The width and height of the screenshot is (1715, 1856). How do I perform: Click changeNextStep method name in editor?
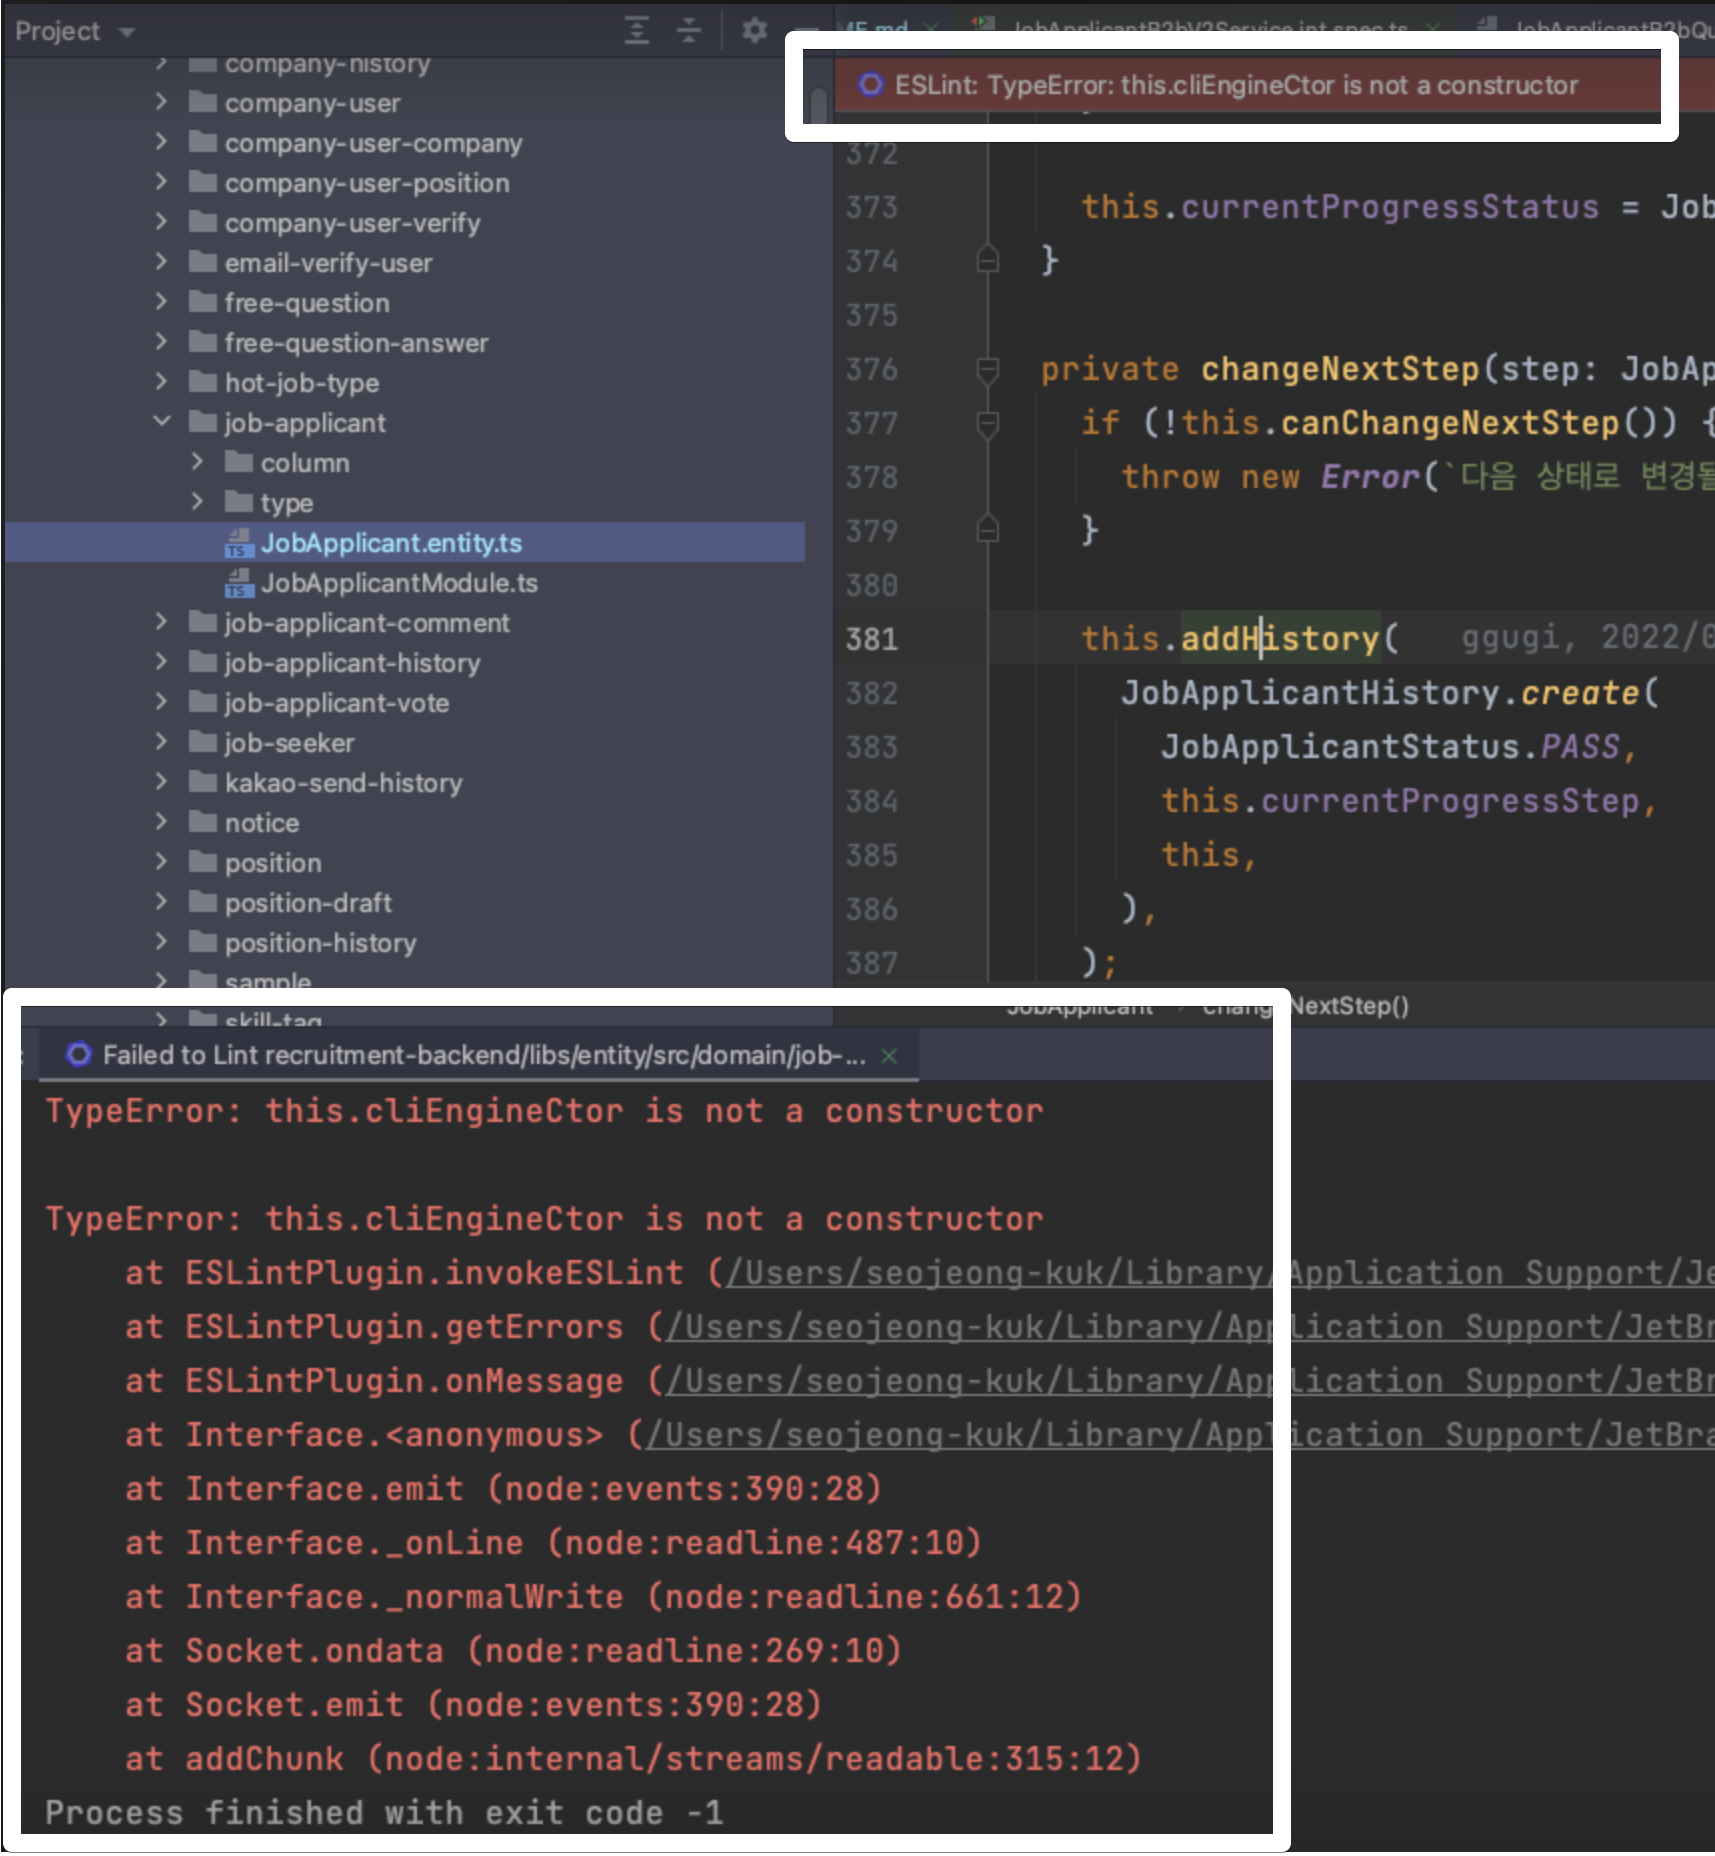pyautogui.click(x=1340, y=369)
